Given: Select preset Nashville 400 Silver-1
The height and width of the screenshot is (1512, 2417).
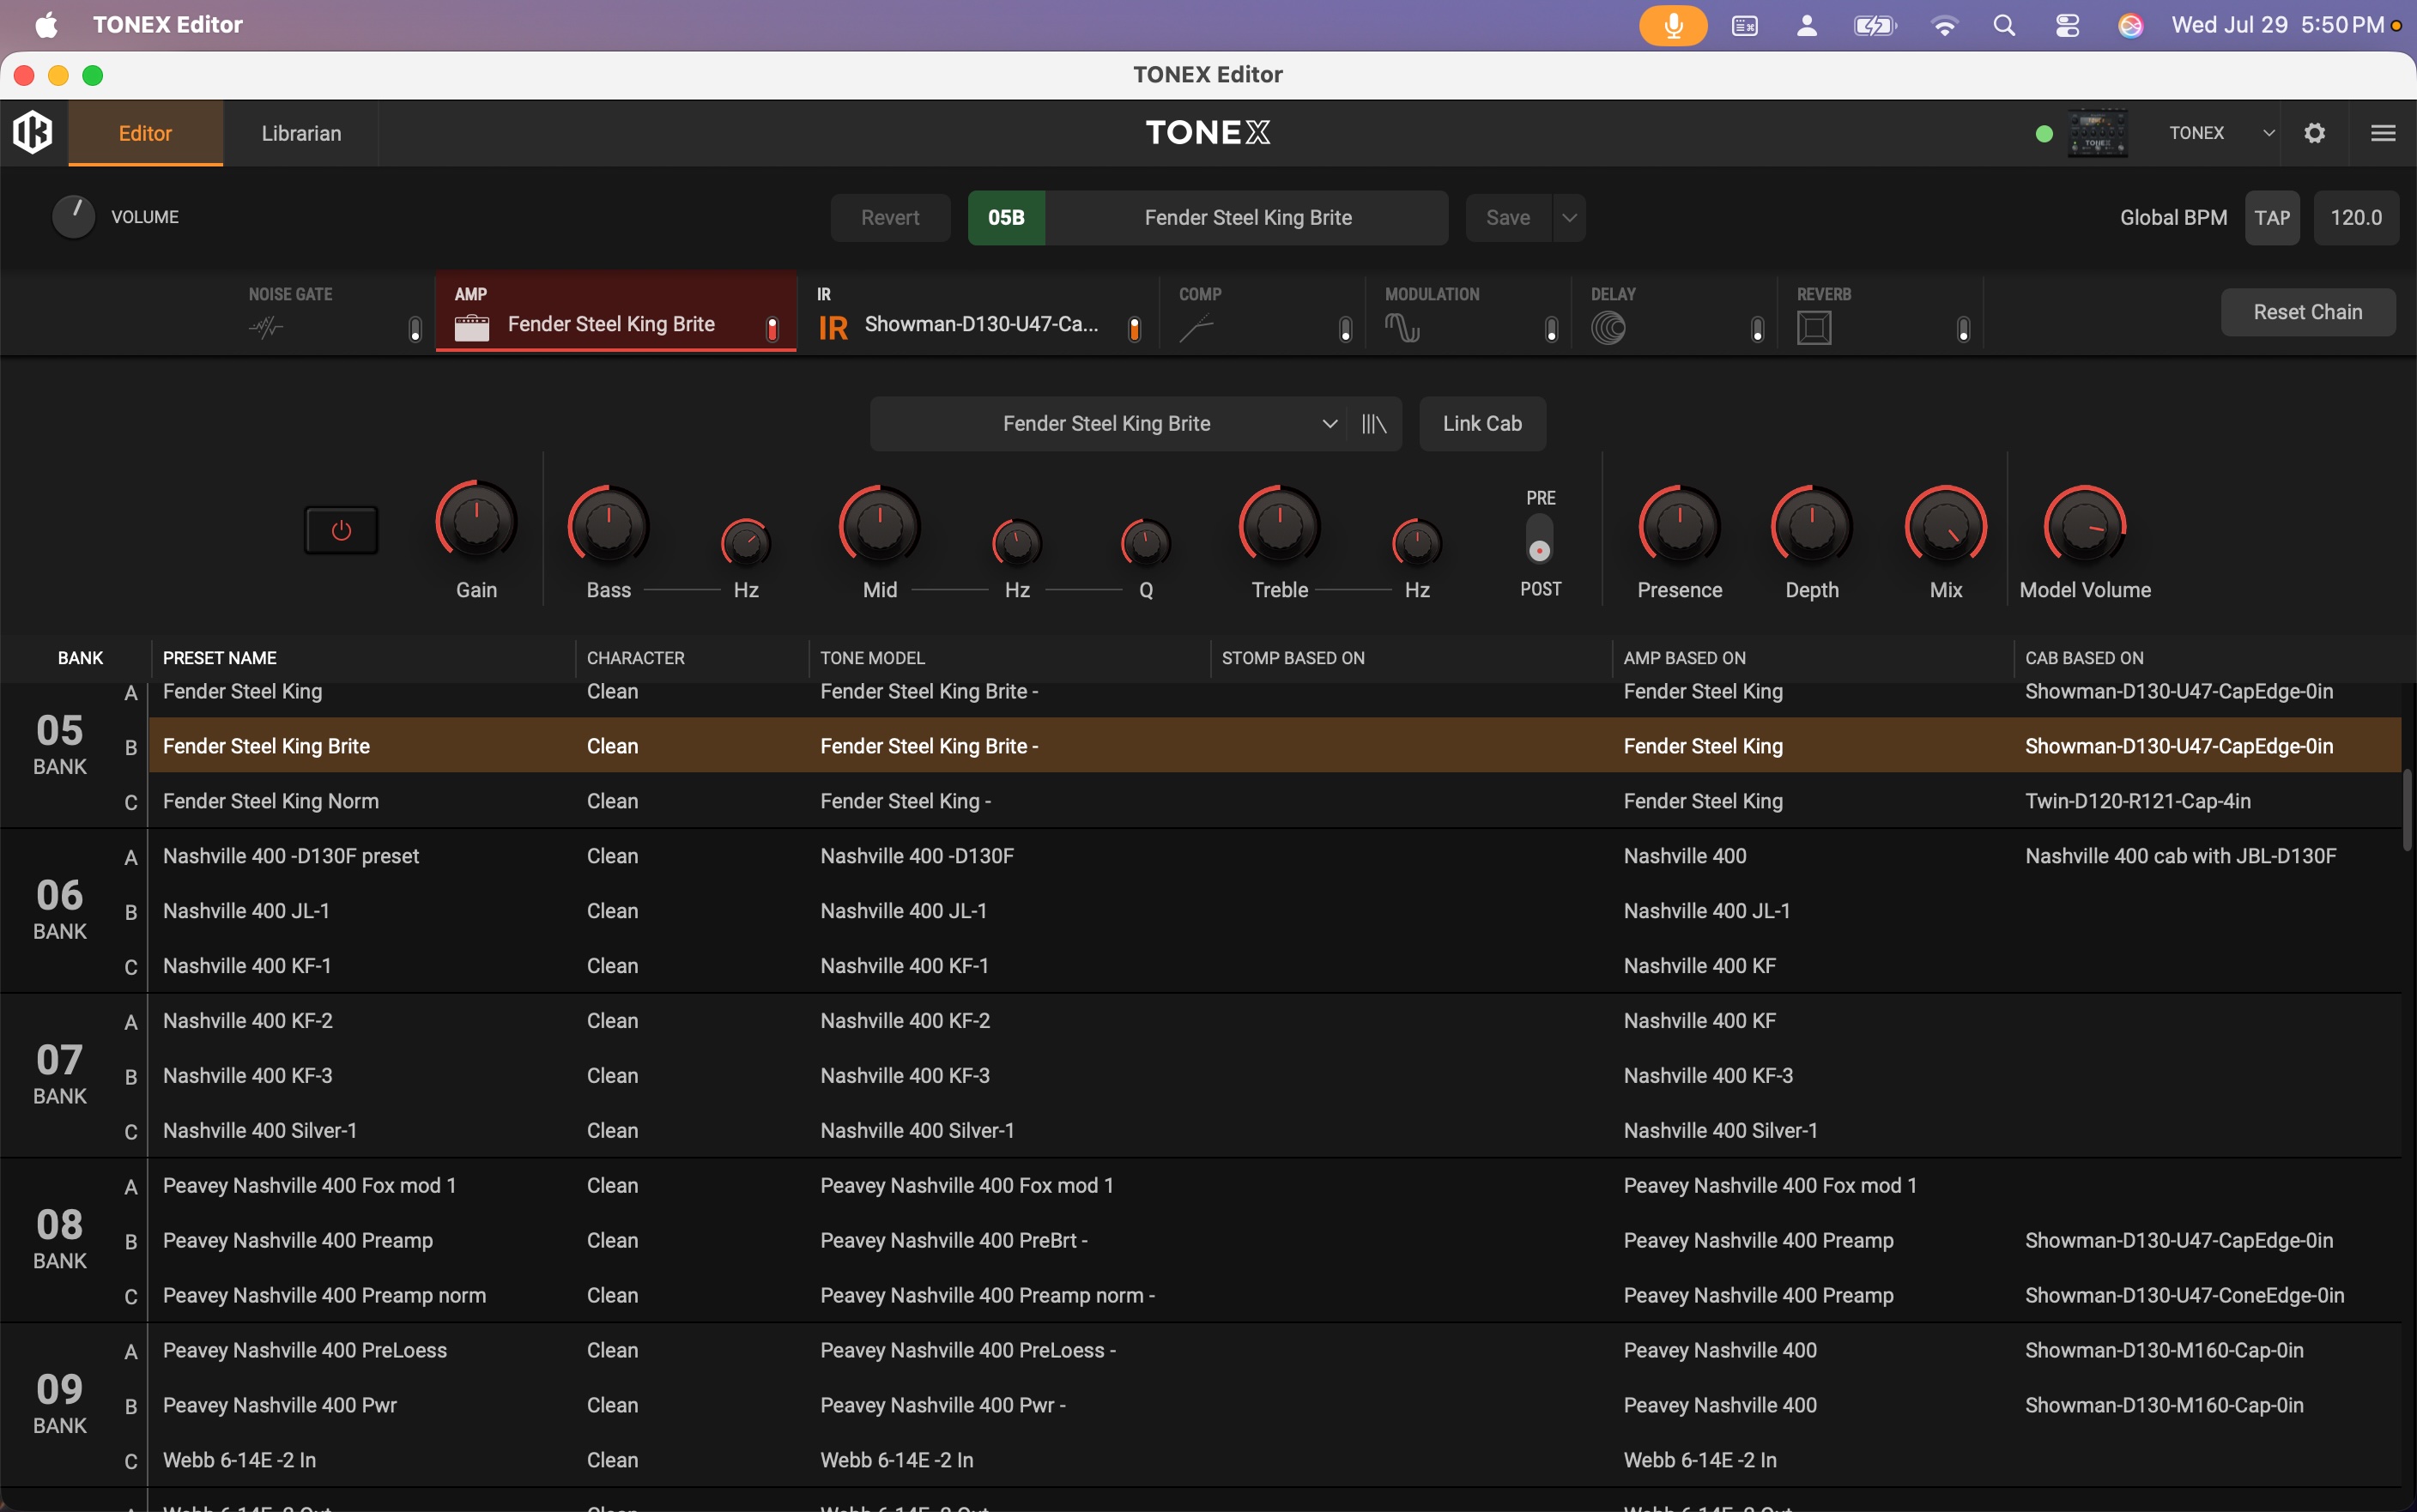Looking at the screenshot, I should pyautogui.click(x=1275, y=1130).
